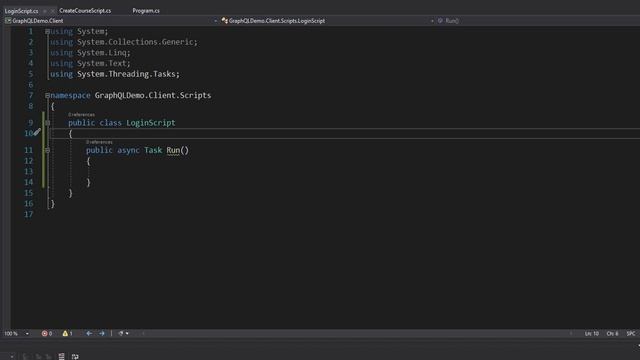Viewport: 640px width, 360px height.
Task: Click the Task return type keyword
Action: coord(153,150)
